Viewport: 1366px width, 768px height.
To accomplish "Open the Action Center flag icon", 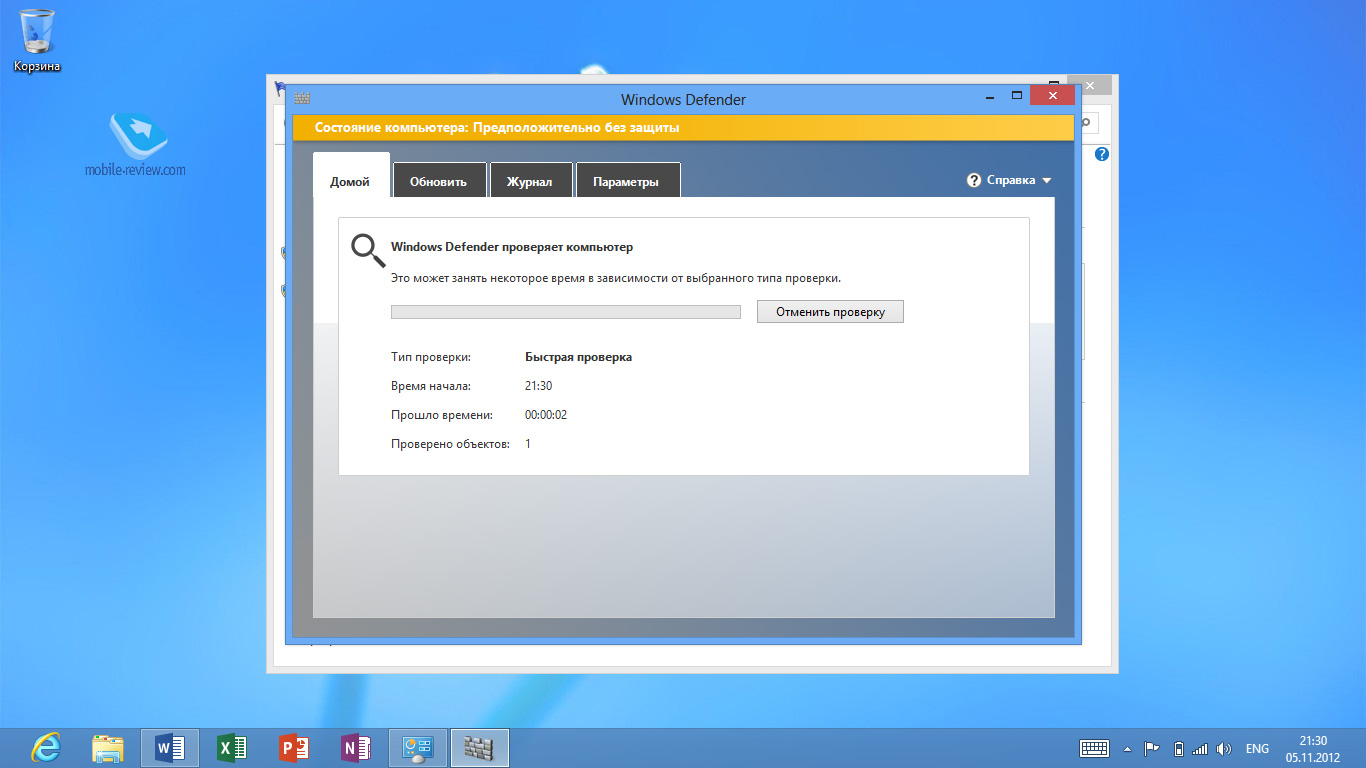I will click(1152, 748).
